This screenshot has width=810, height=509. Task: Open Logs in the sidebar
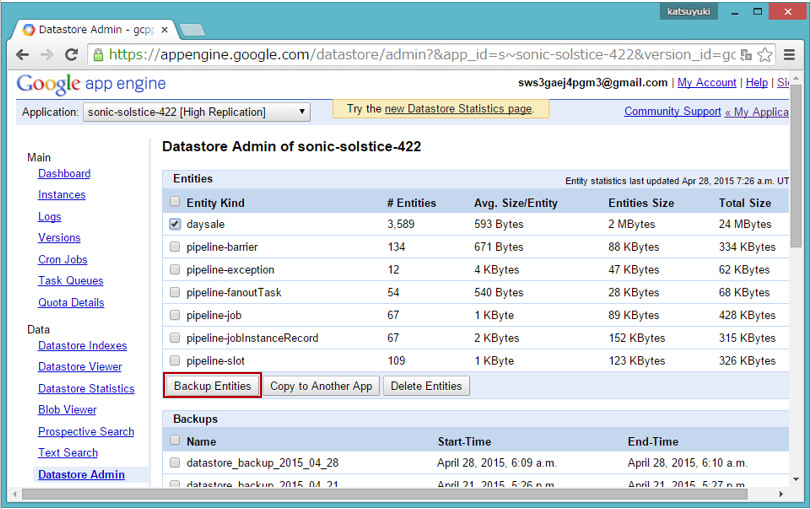[50, 217]
